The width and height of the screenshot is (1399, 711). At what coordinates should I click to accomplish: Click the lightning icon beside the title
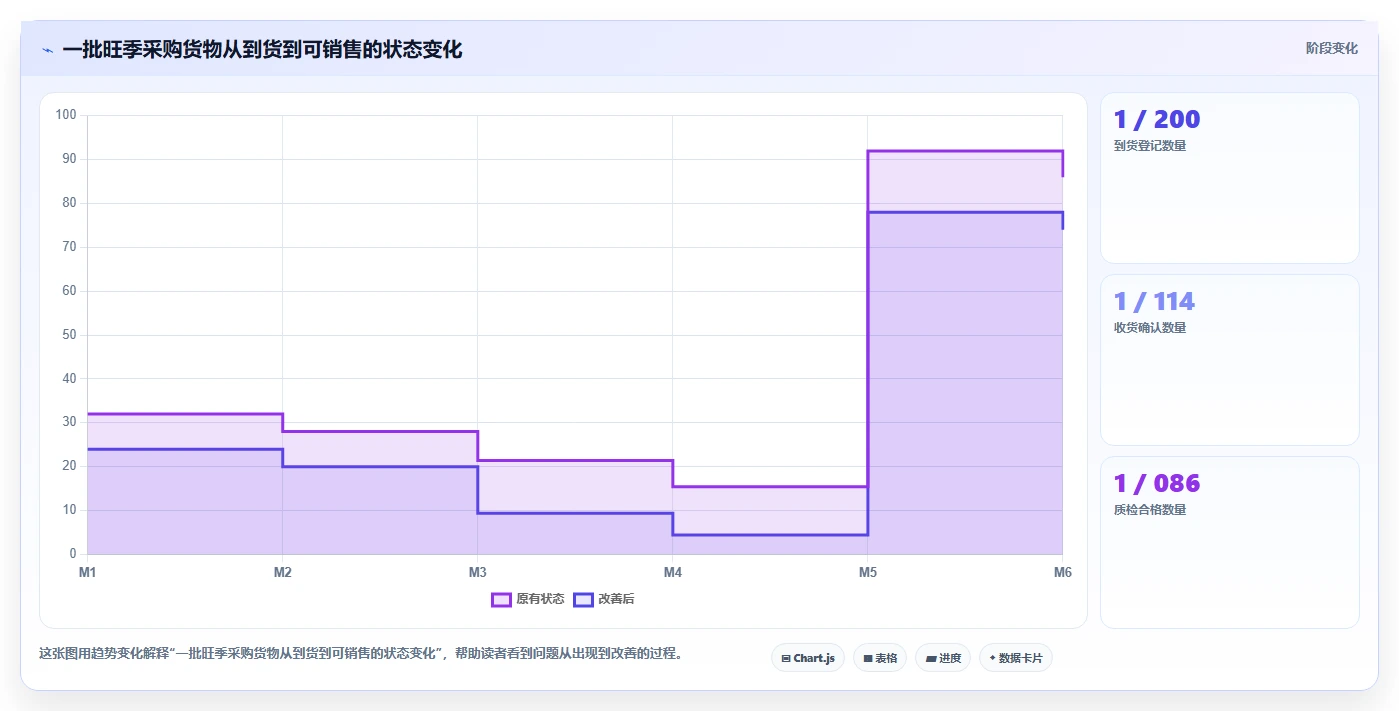tap(47, 50)
